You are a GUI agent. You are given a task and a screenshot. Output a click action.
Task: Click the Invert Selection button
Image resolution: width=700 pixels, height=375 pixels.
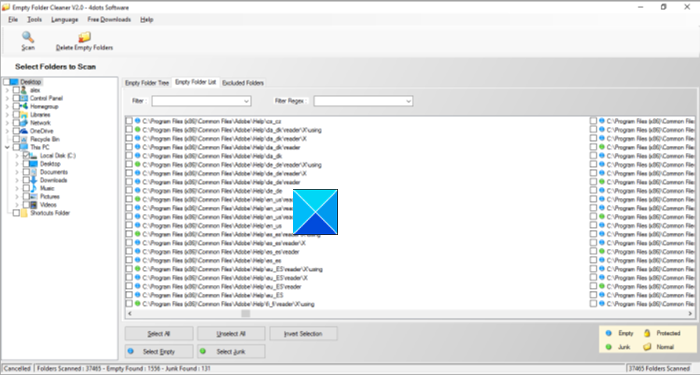pyautogui.click(x=304, y=333)
